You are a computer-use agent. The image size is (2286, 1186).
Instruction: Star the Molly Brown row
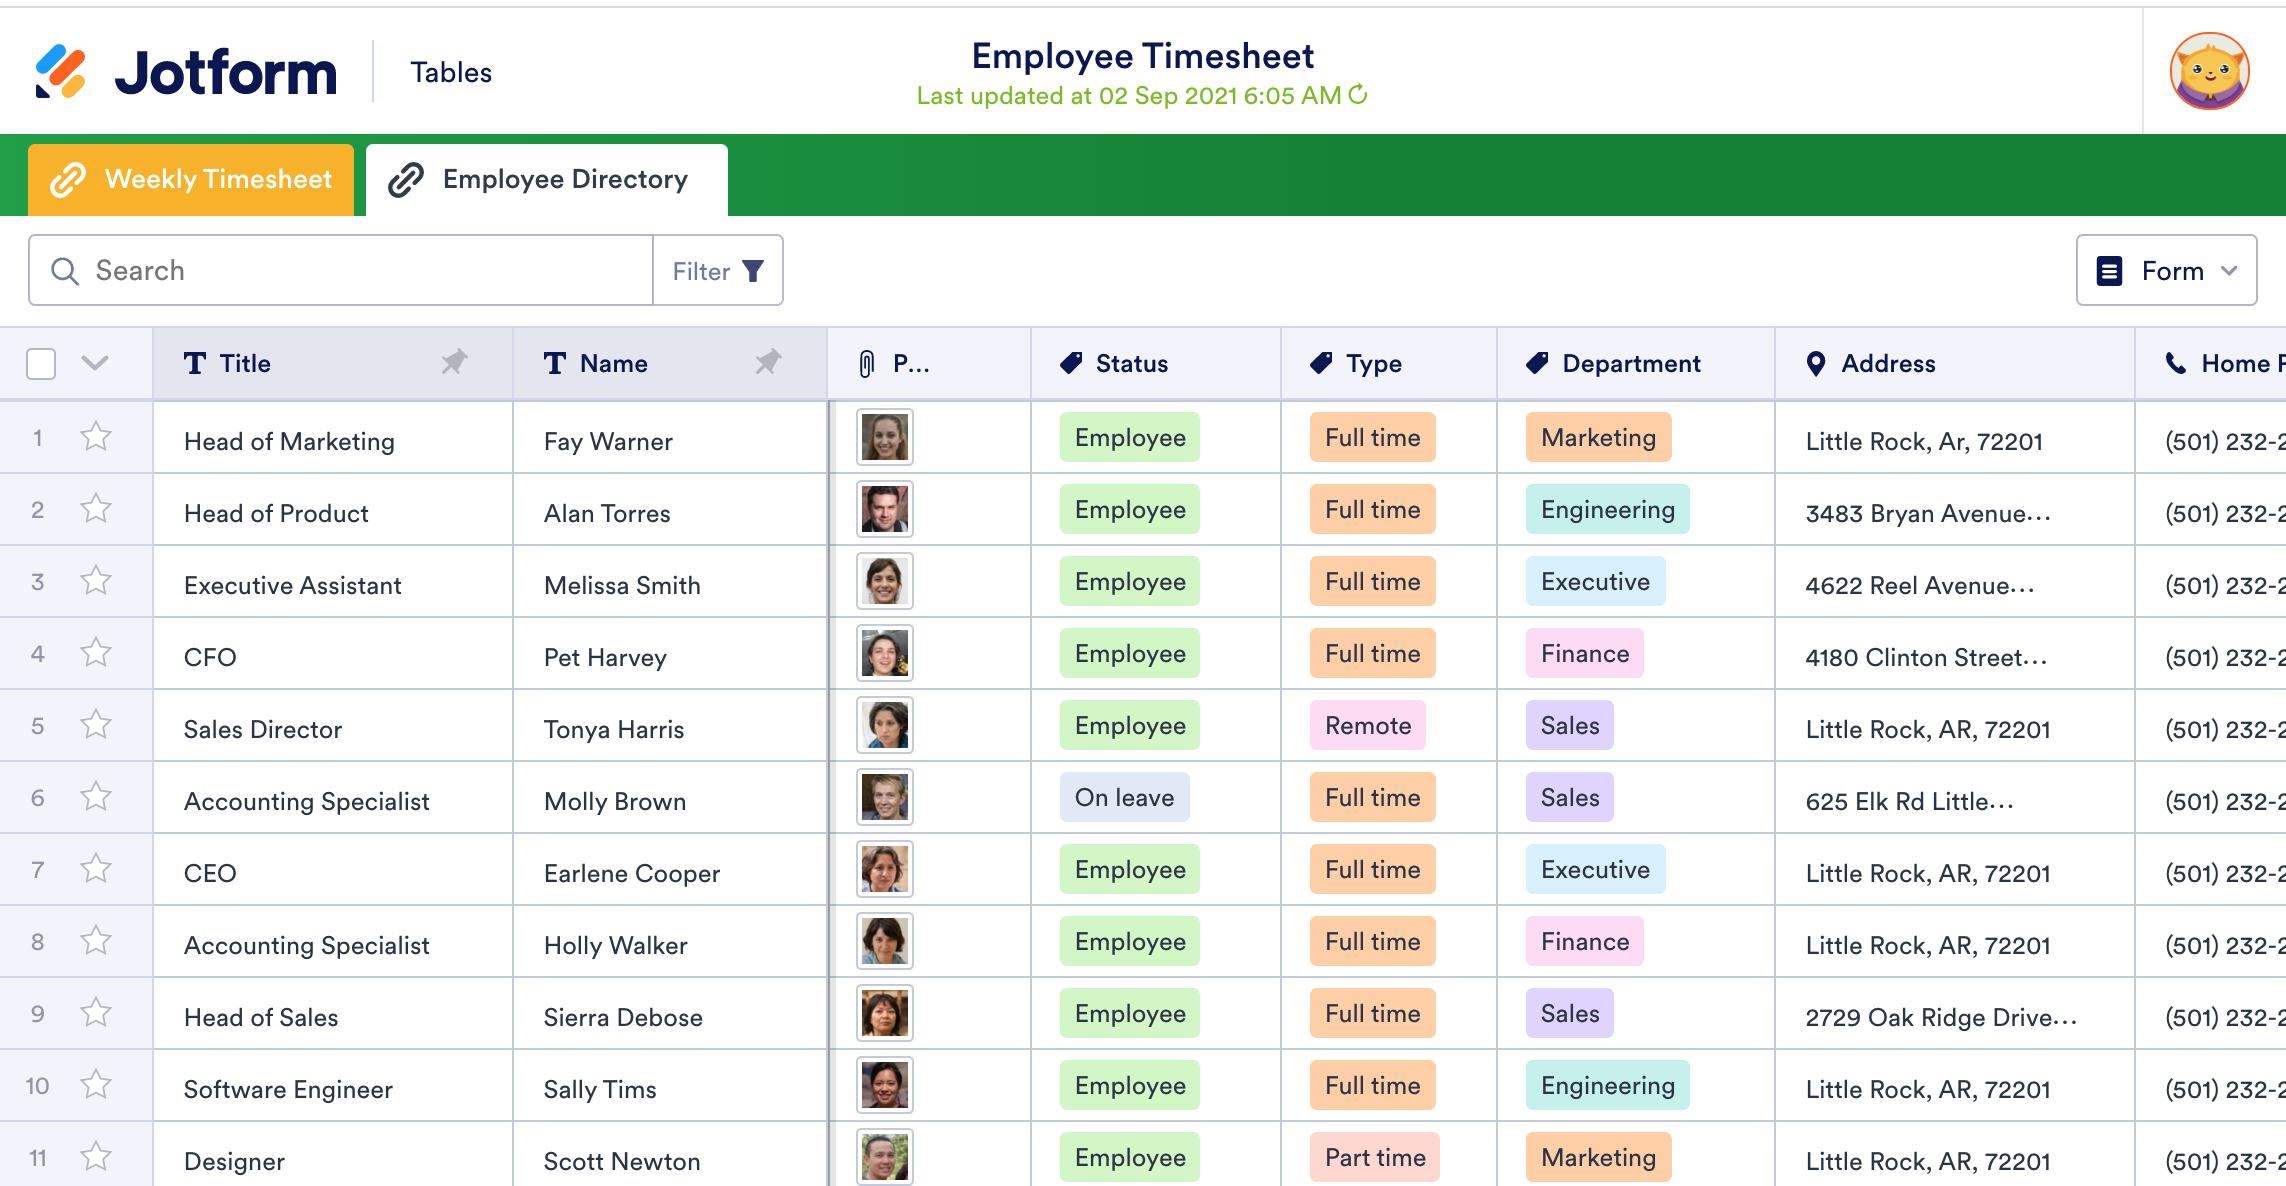[x=96, y=797]
